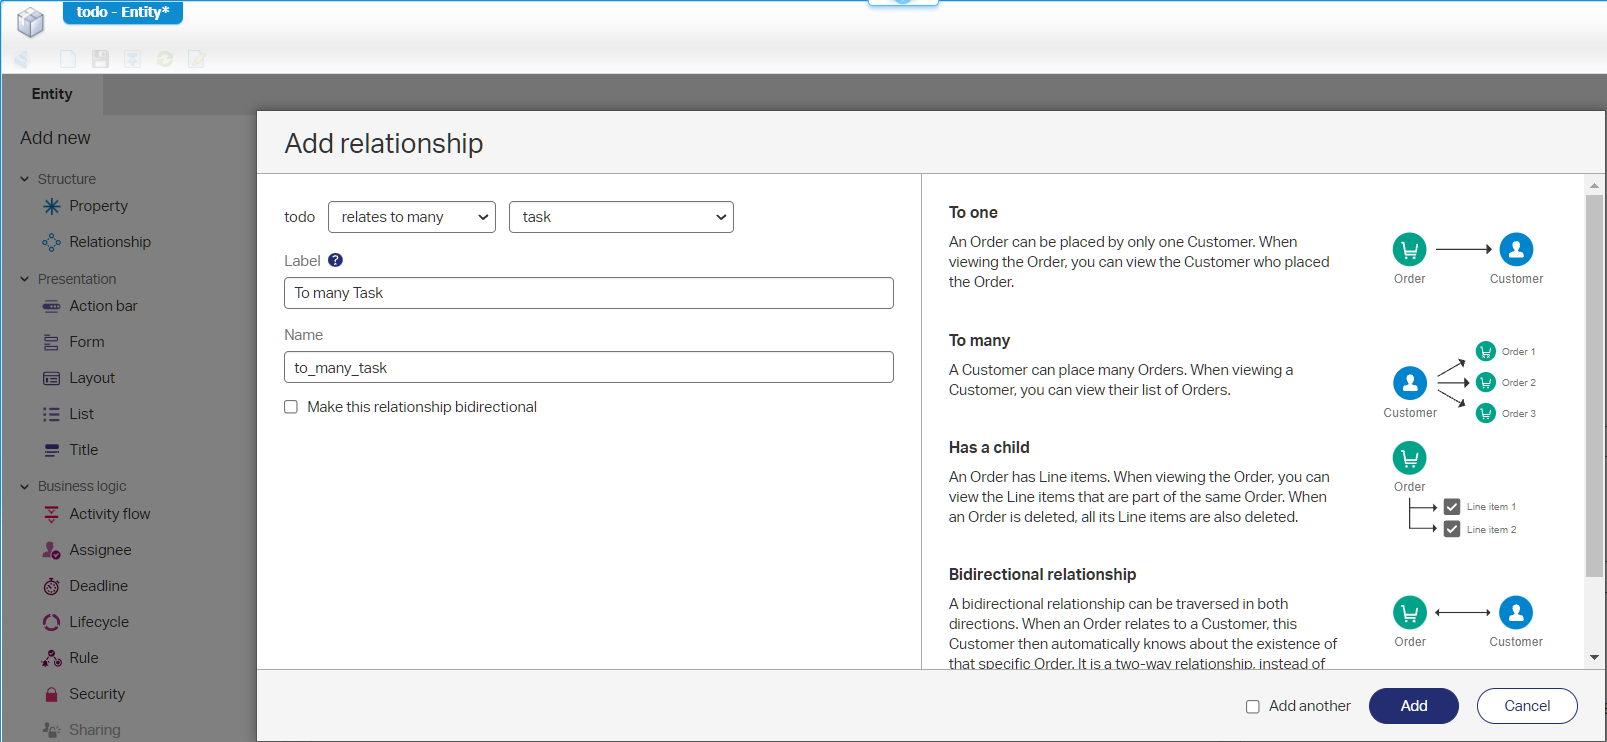Collapse the Business logic section
Screen dimensions: 1607x742
pyautogui.click(x=25, y=486)
